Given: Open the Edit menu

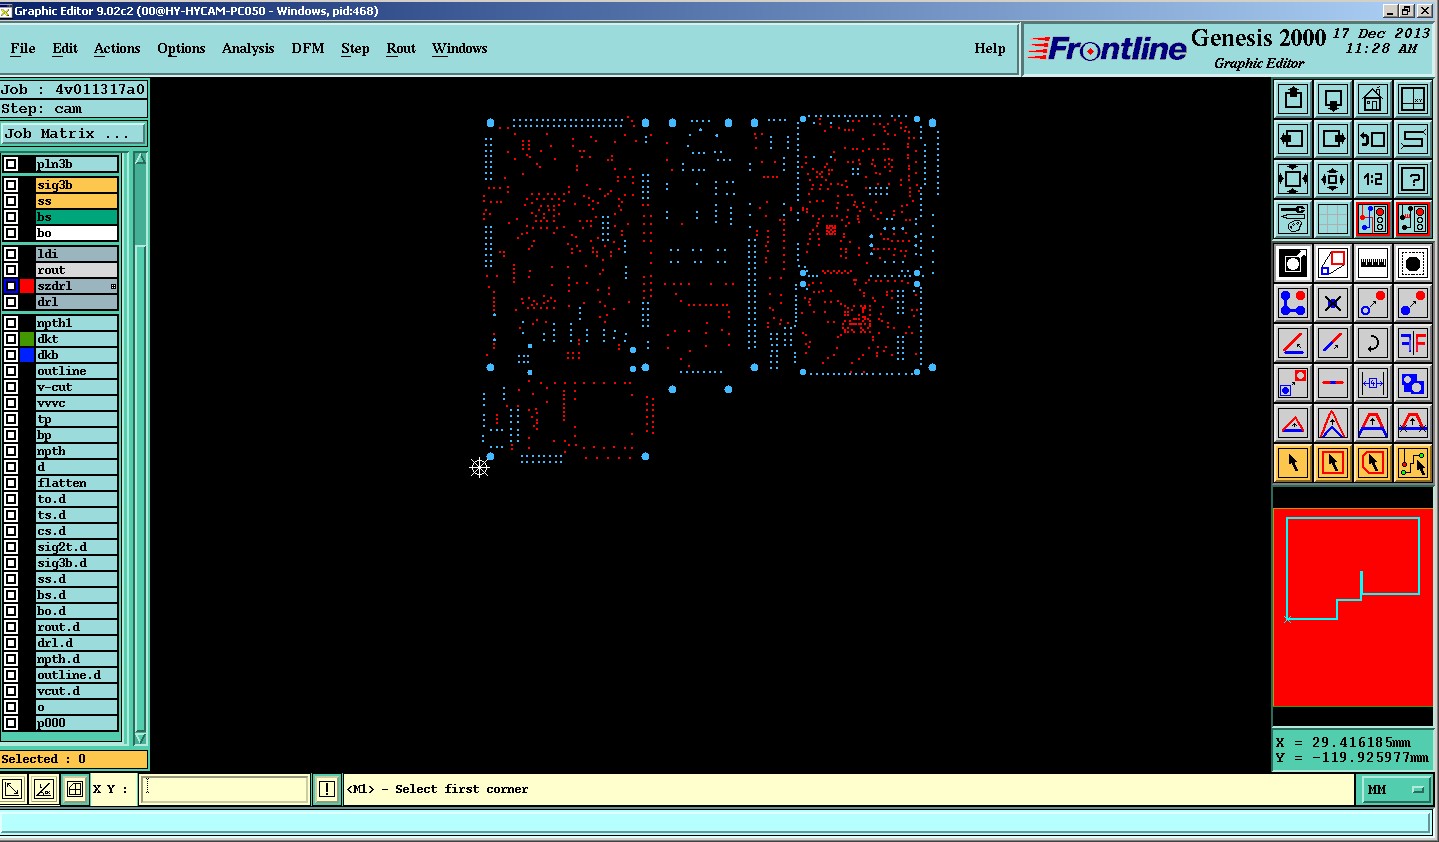Looking at the screenshot, I should tap(65, 48).
